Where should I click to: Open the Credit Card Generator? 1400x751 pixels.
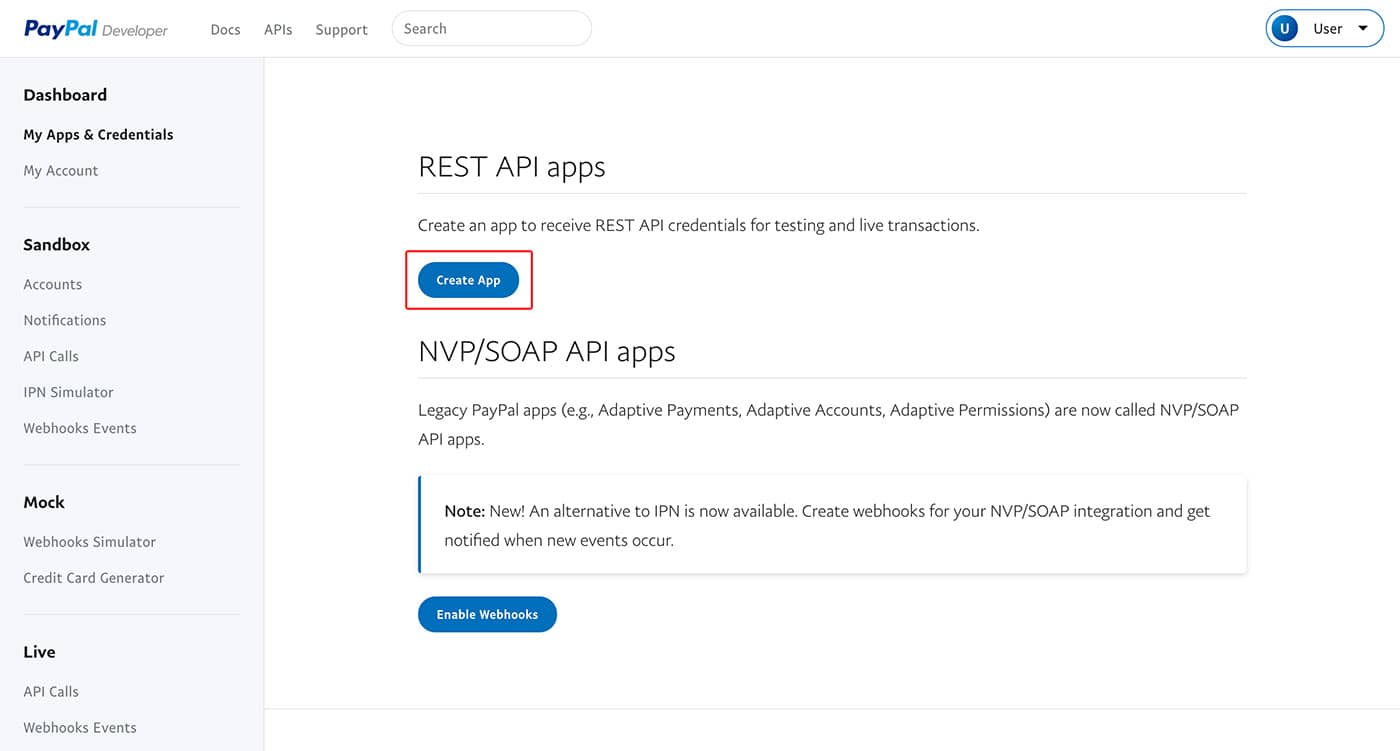94,578
